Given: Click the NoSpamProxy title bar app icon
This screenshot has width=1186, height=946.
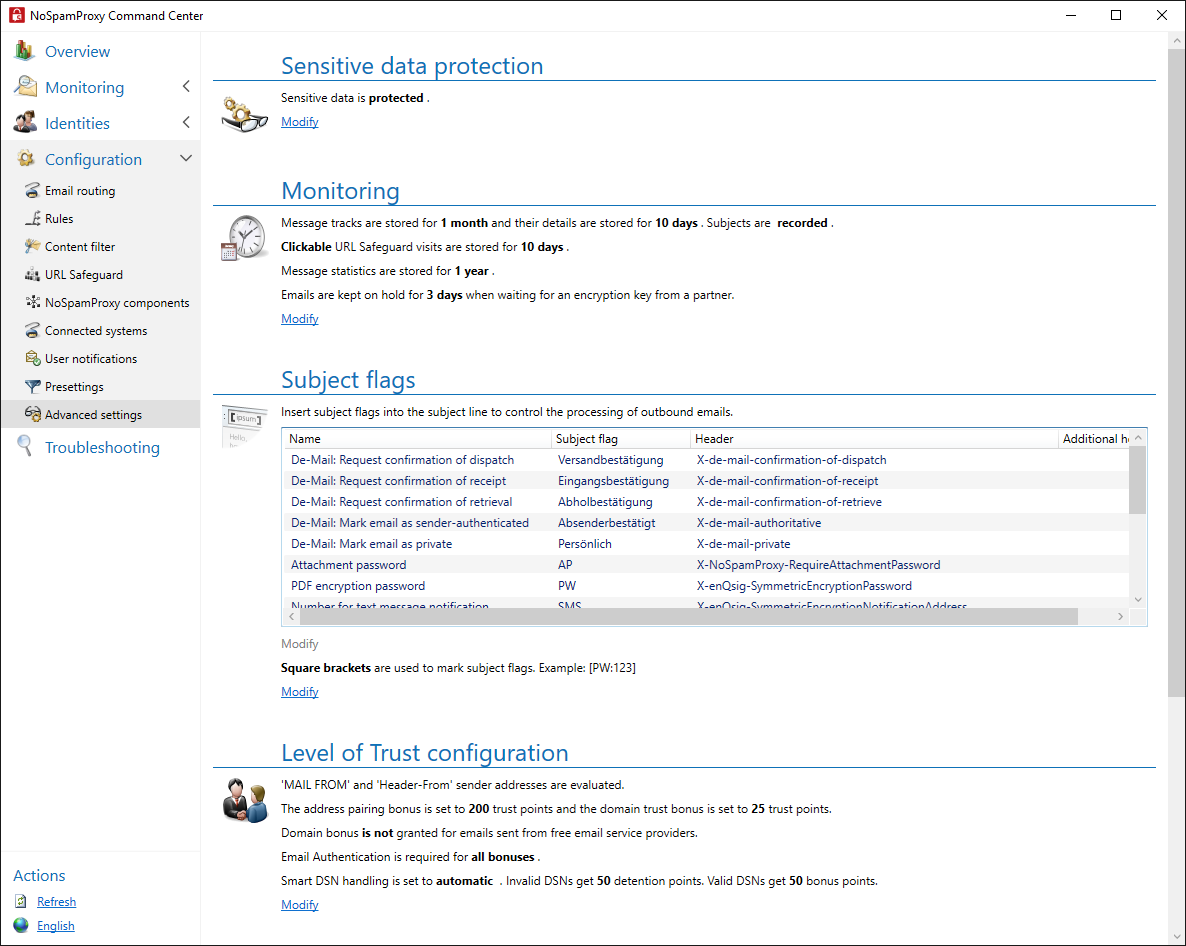Looking at the screenshot, I should pyautogui.click(x=17, y=15).
